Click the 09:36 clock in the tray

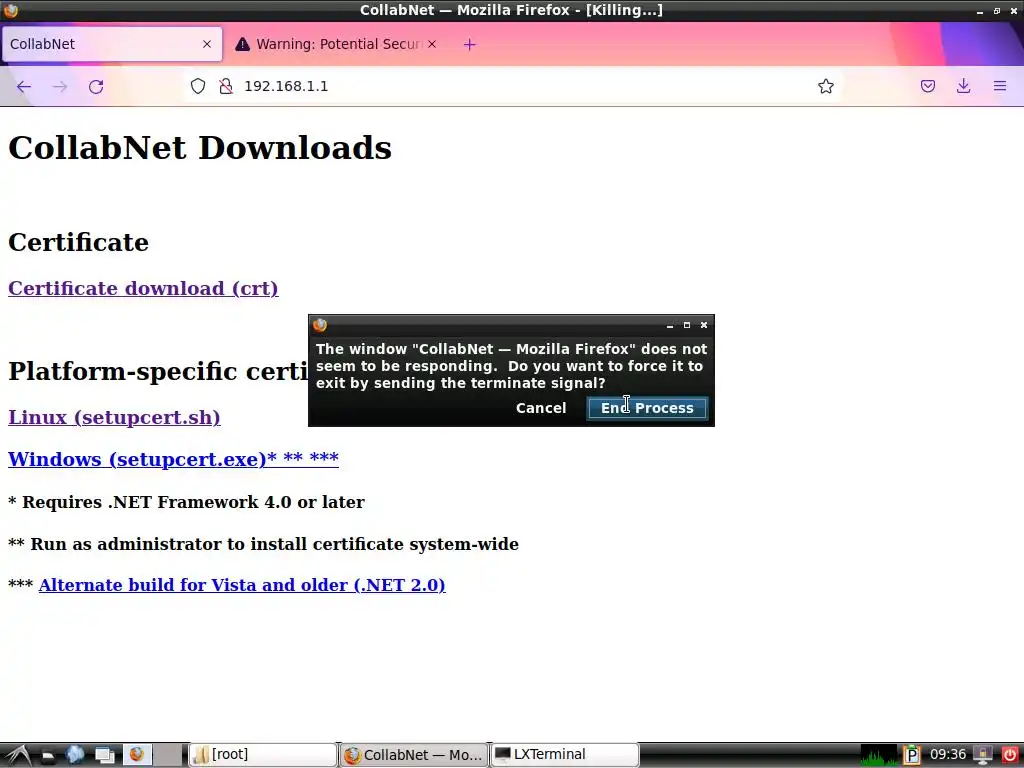(948, 755)
